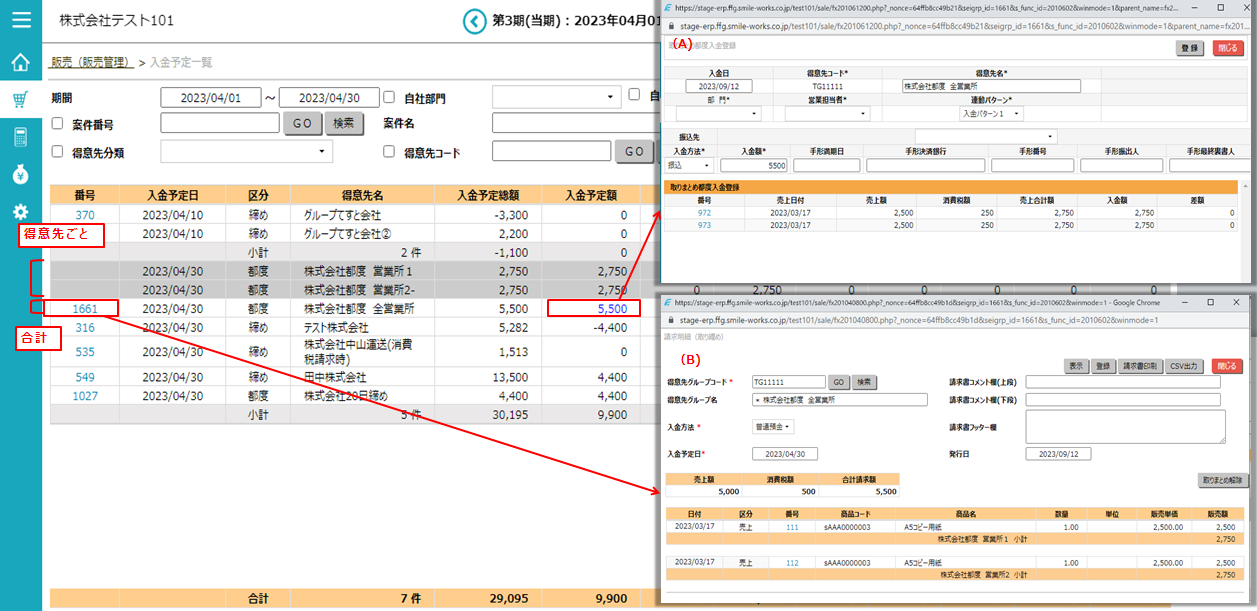Check the 得意先分類 checkbox
The image size is (1257, 611).
(x=57, y=152)
